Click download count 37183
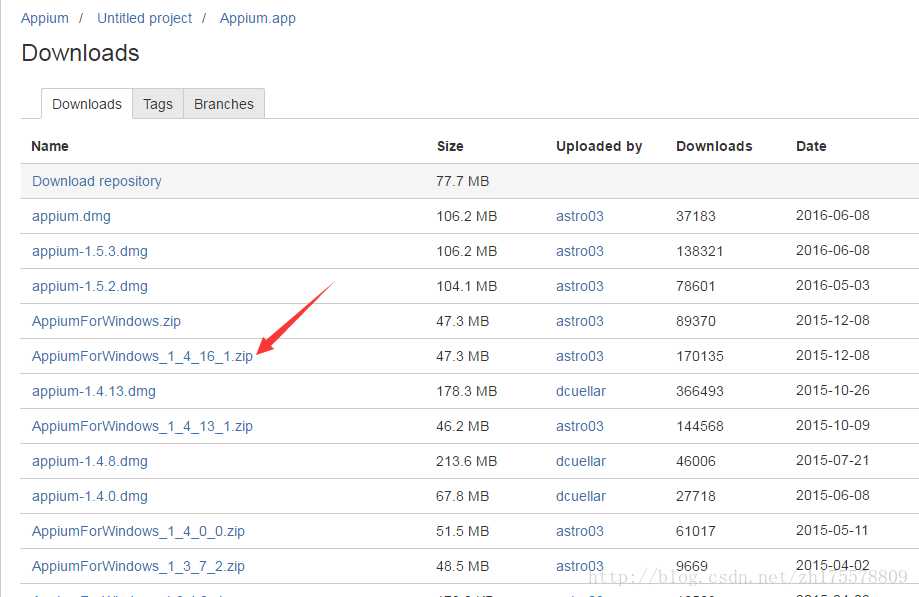The image size is (919, 597). pos(696,216)
